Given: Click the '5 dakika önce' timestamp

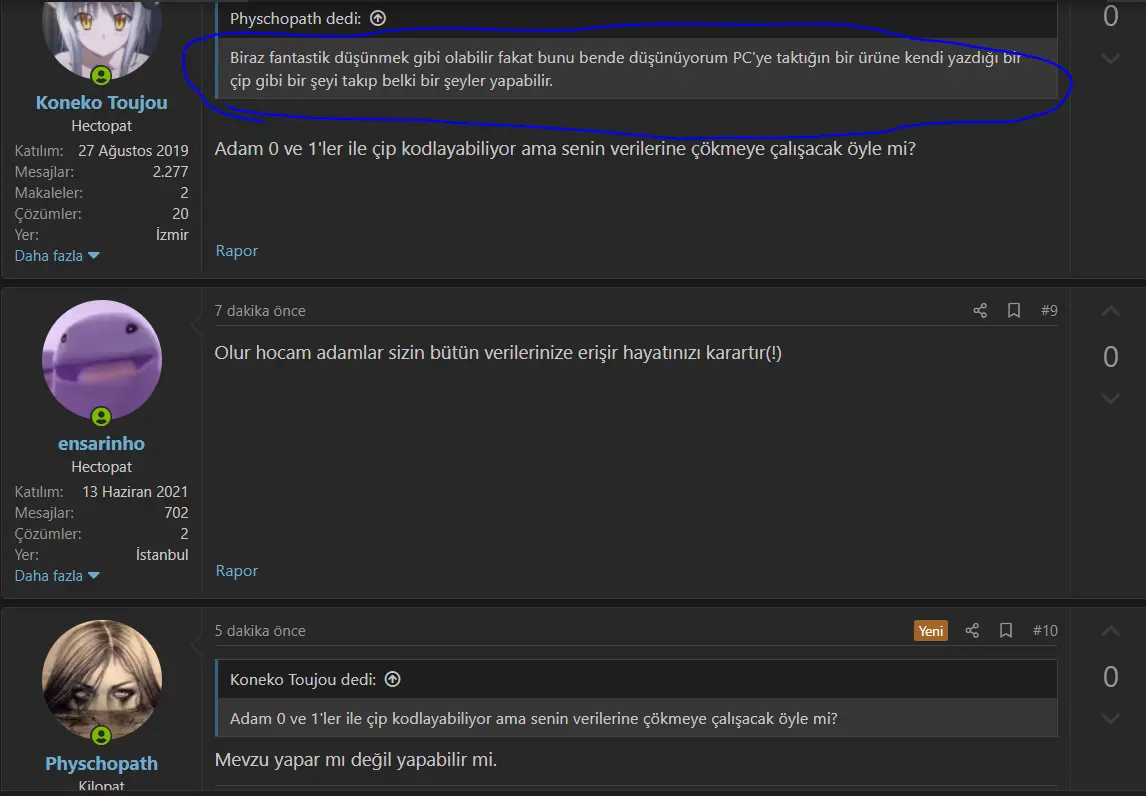Looking at the screenshot, I should click(260, 631).
